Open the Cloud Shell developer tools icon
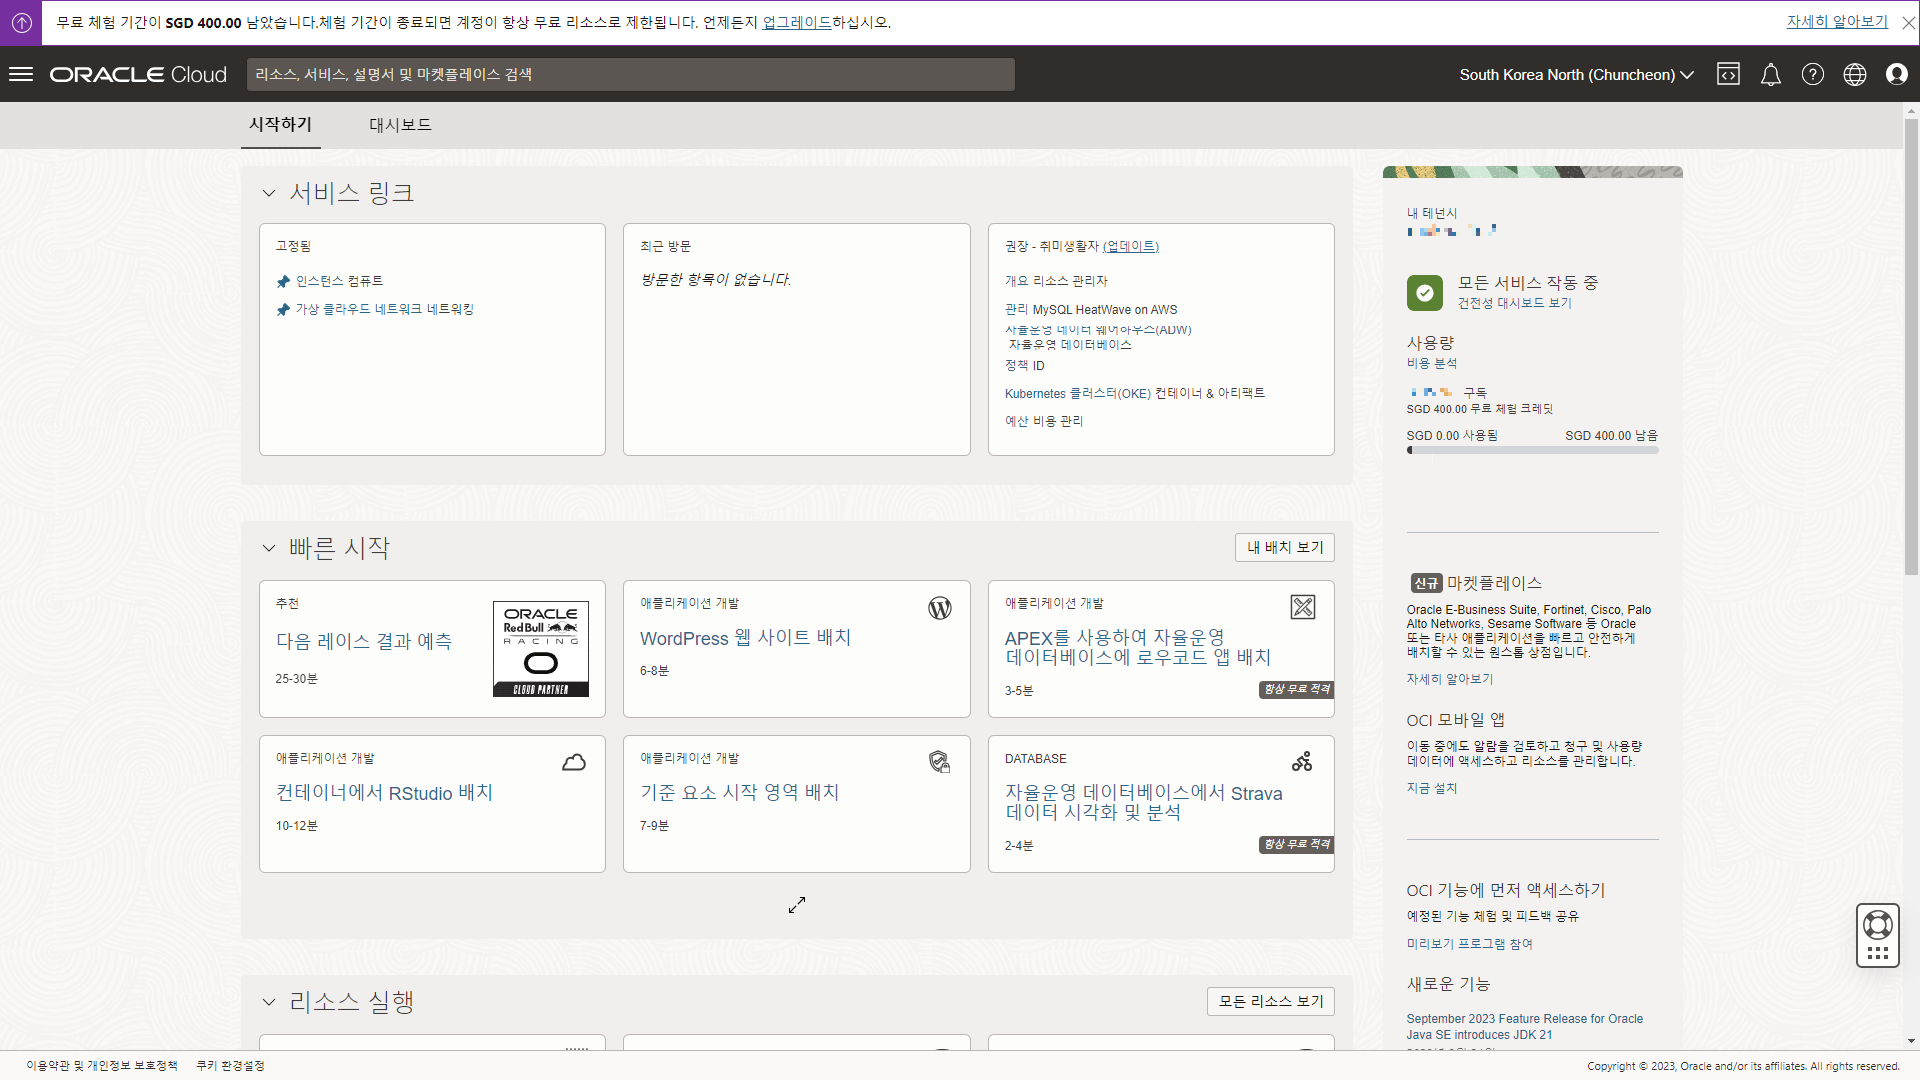The height and width of the screenshot is (1080, 1920). click(1728, 74)
